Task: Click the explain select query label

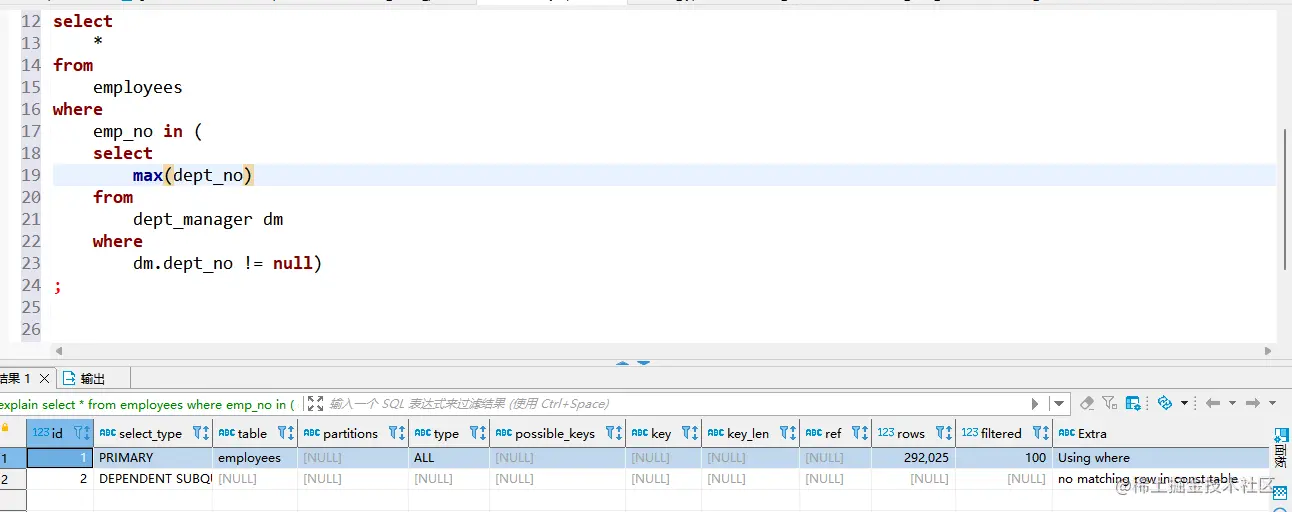Action: (x=147, y=404)
